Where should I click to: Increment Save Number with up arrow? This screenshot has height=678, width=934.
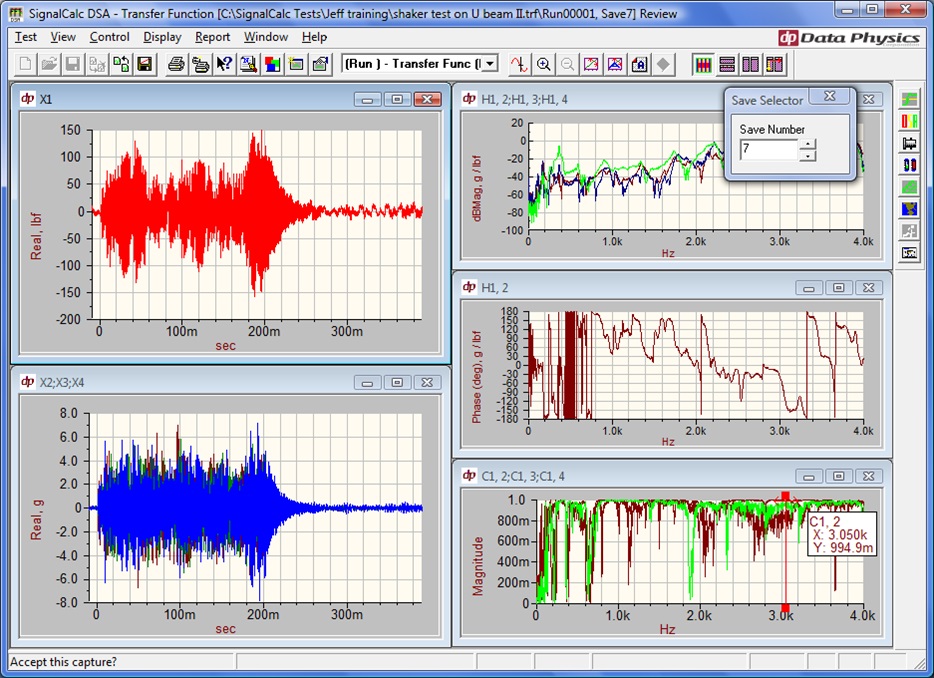pos(807,144)
